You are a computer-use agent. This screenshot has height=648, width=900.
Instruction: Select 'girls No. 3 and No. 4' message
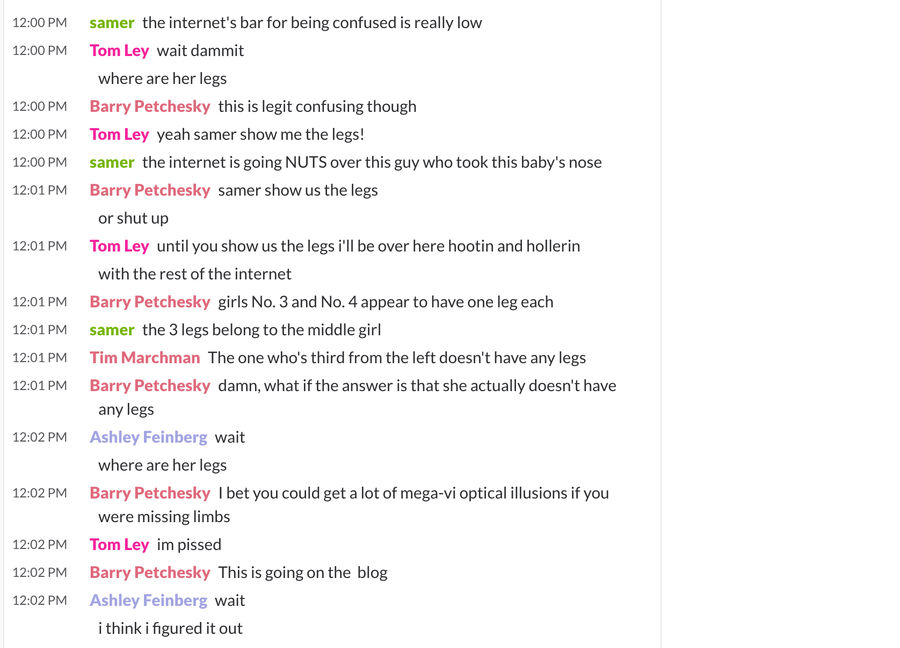tap(386, 302)
